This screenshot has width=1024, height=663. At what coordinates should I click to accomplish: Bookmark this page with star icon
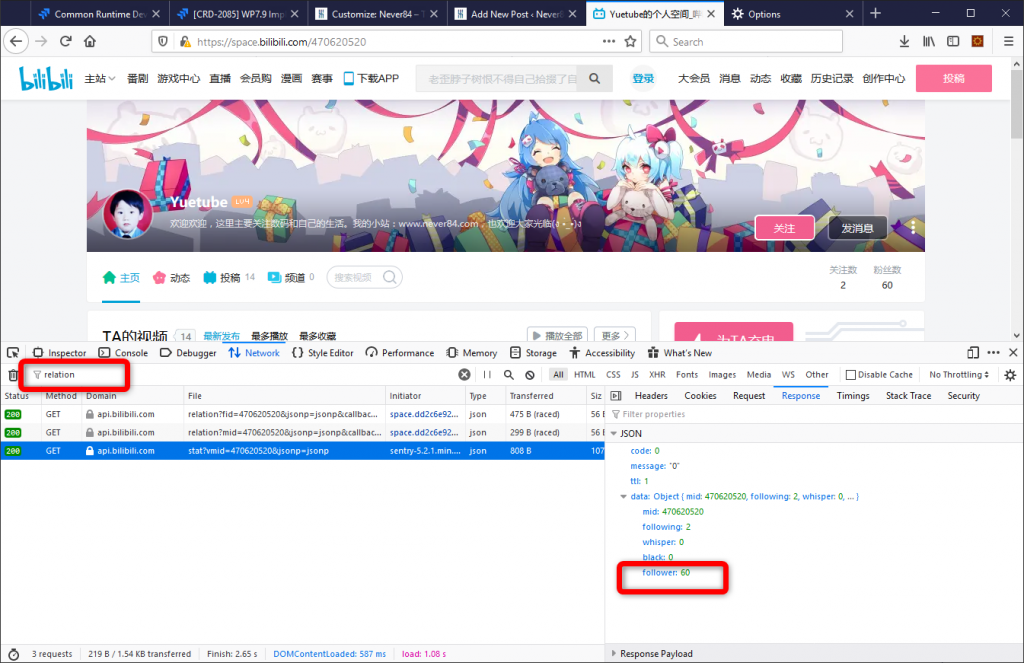pyautogui.click(x=631, y=42)
